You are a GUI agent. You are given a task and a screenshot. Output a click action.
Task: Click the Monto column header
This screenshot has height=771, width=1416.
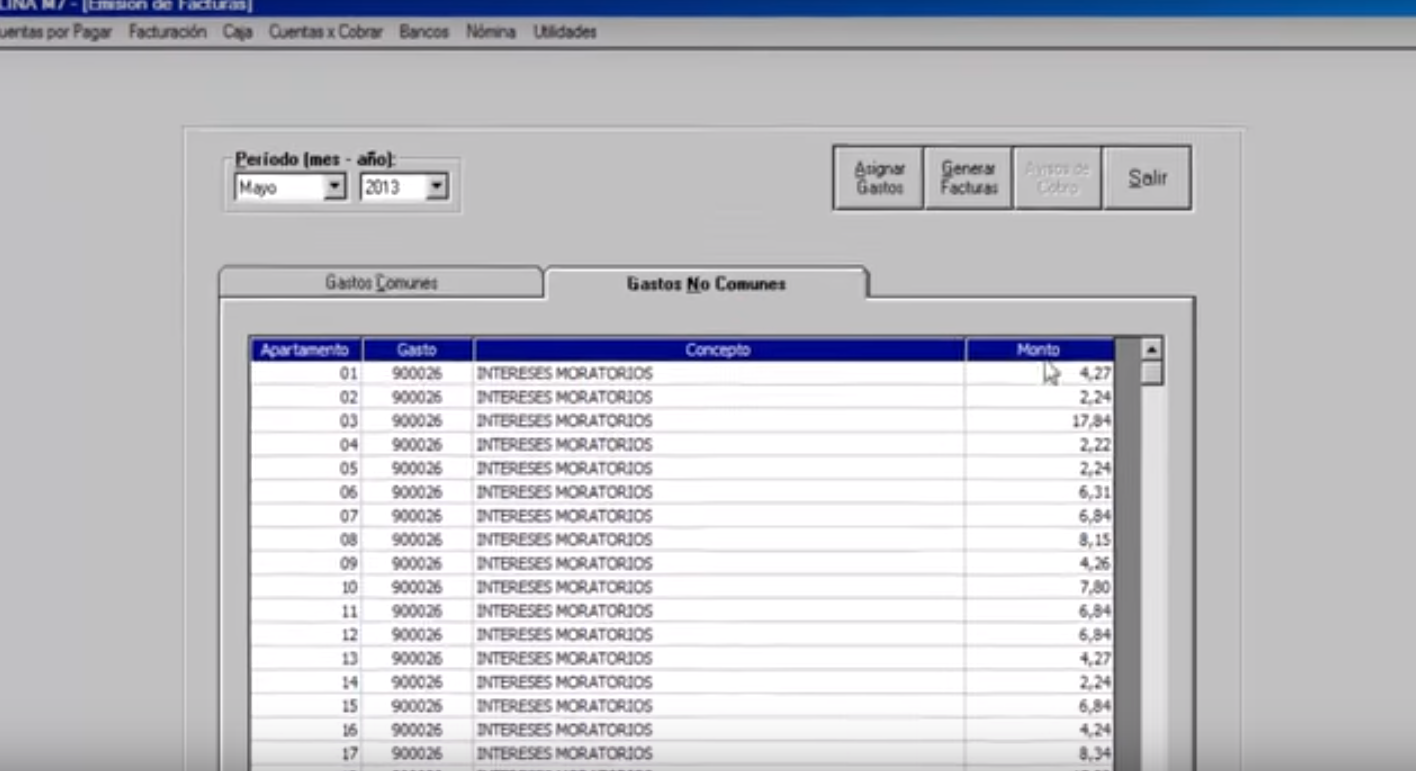tap(1039, 350)
